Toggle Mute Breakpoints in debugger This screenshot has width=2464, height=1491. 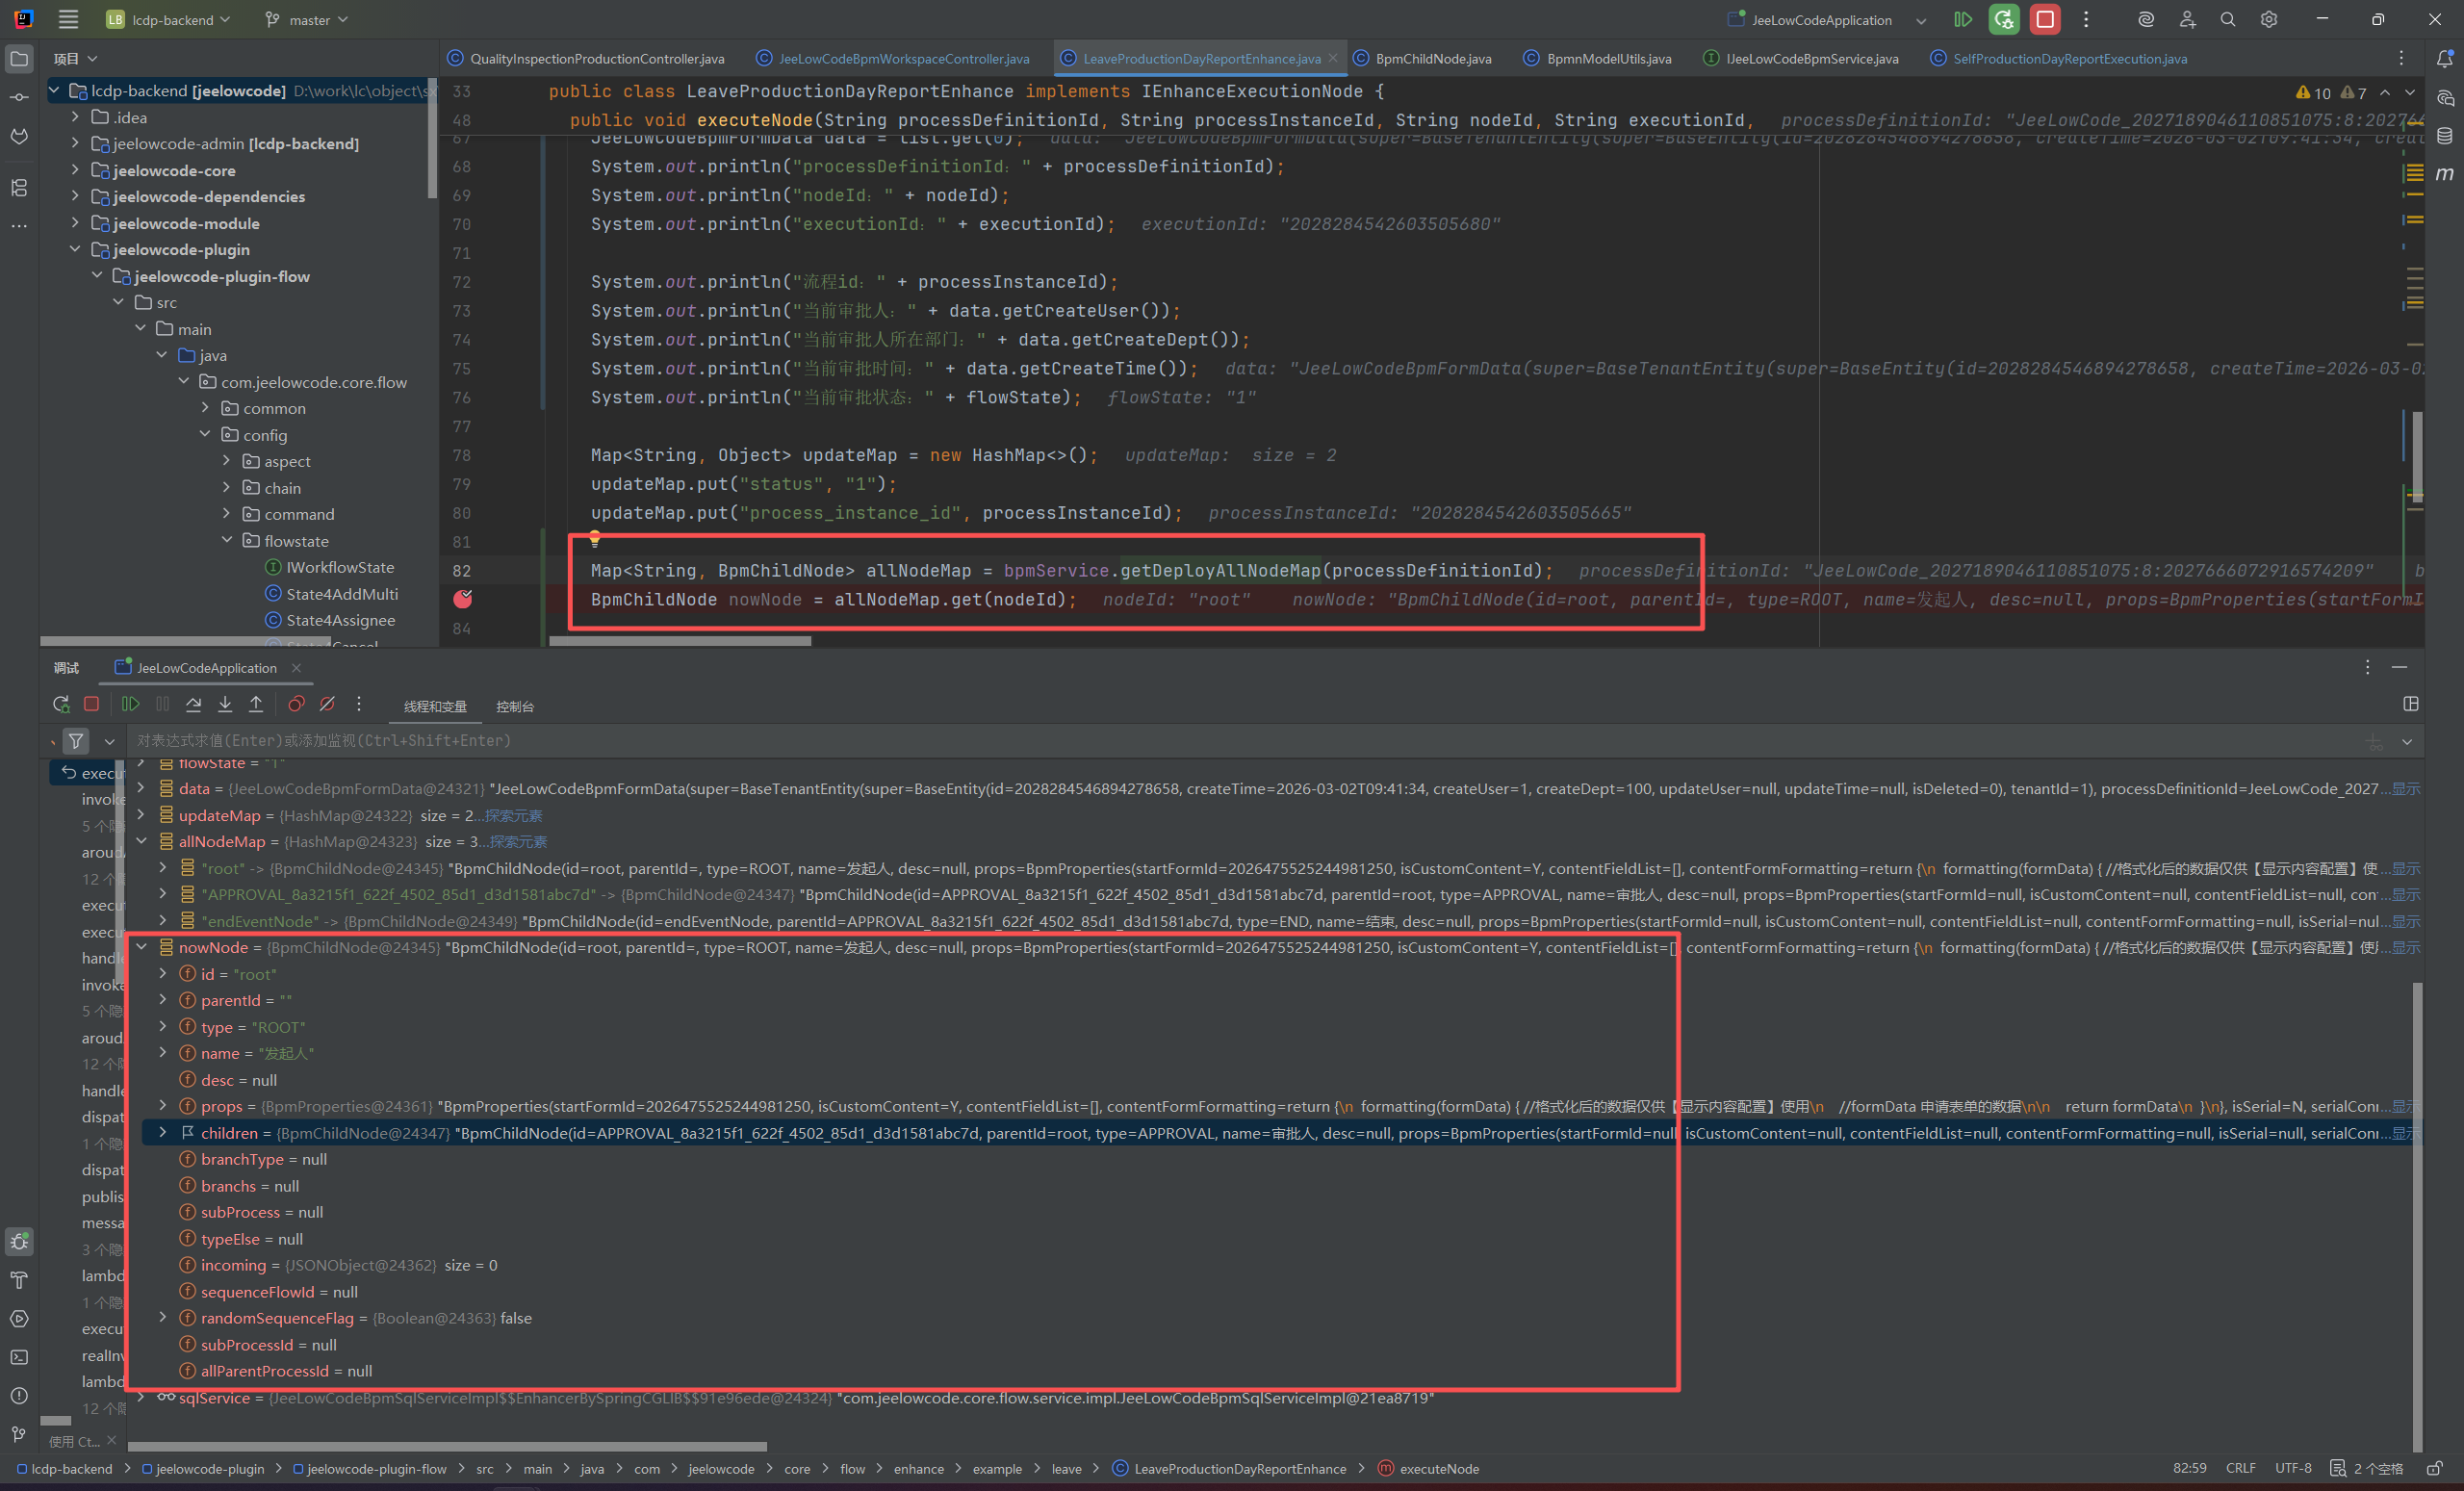pyautogui.click(x=327, y=705)
